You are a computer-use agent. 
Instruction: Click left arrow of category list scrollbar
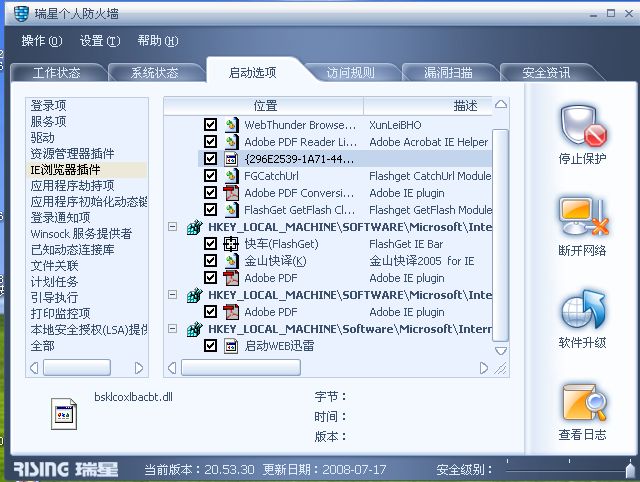(34, 368)
